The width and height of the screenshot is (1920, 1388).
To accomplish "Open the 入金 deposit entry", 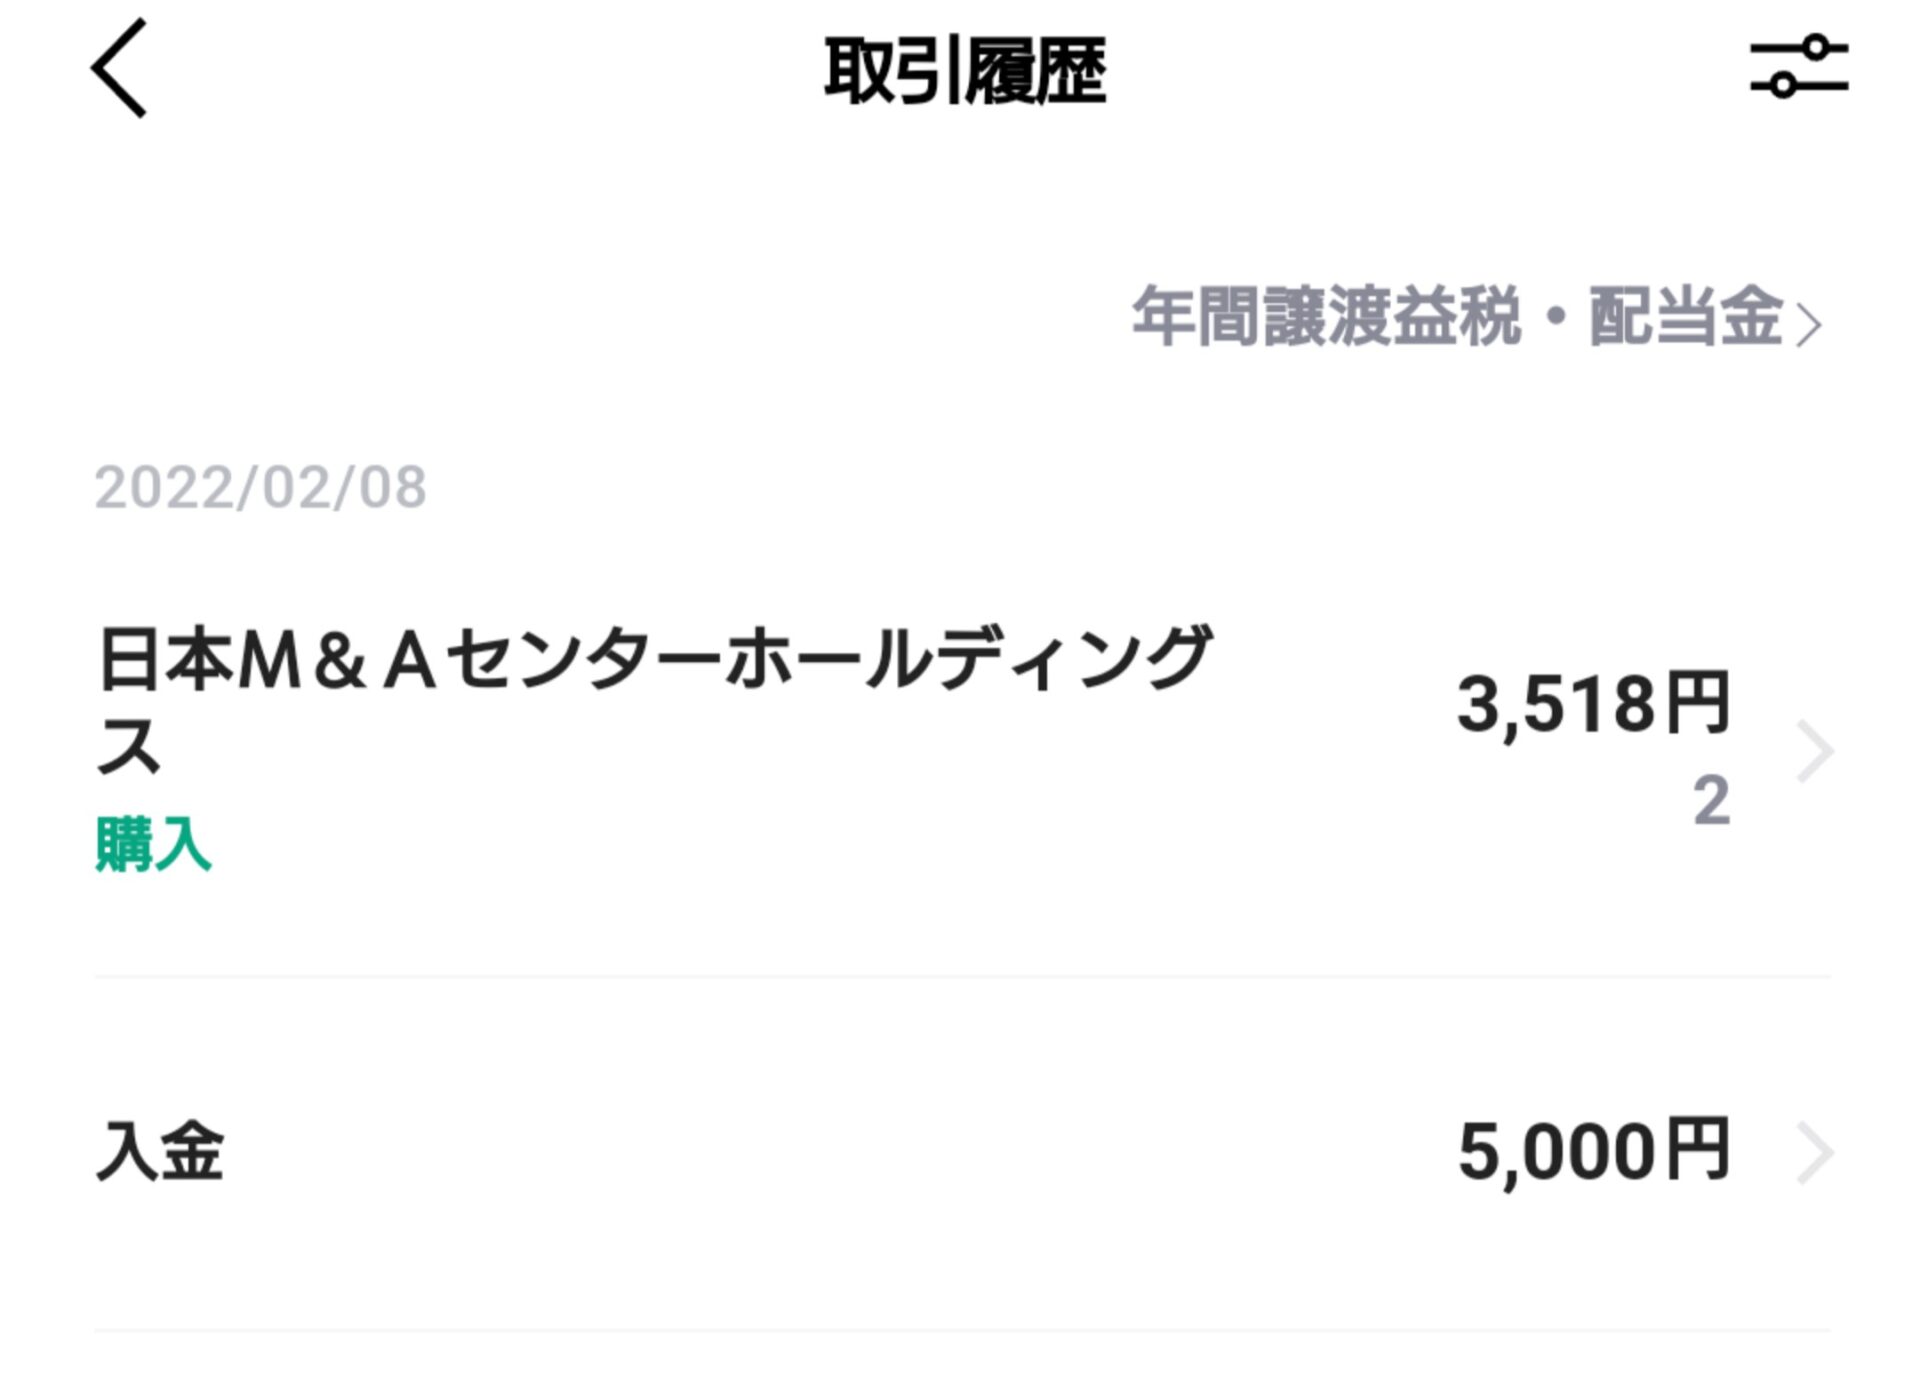I will pyautogui.click(x=160, y=1152).
